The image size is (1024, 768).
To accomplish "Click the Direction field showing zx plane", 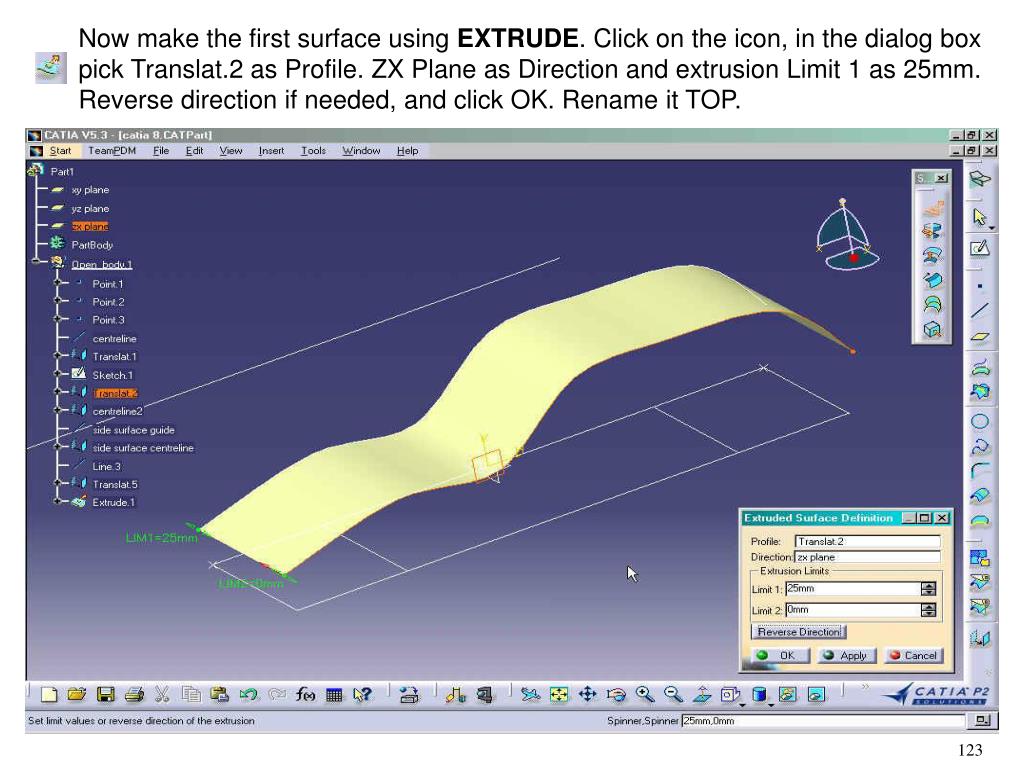I will click(x=867, y=557).
